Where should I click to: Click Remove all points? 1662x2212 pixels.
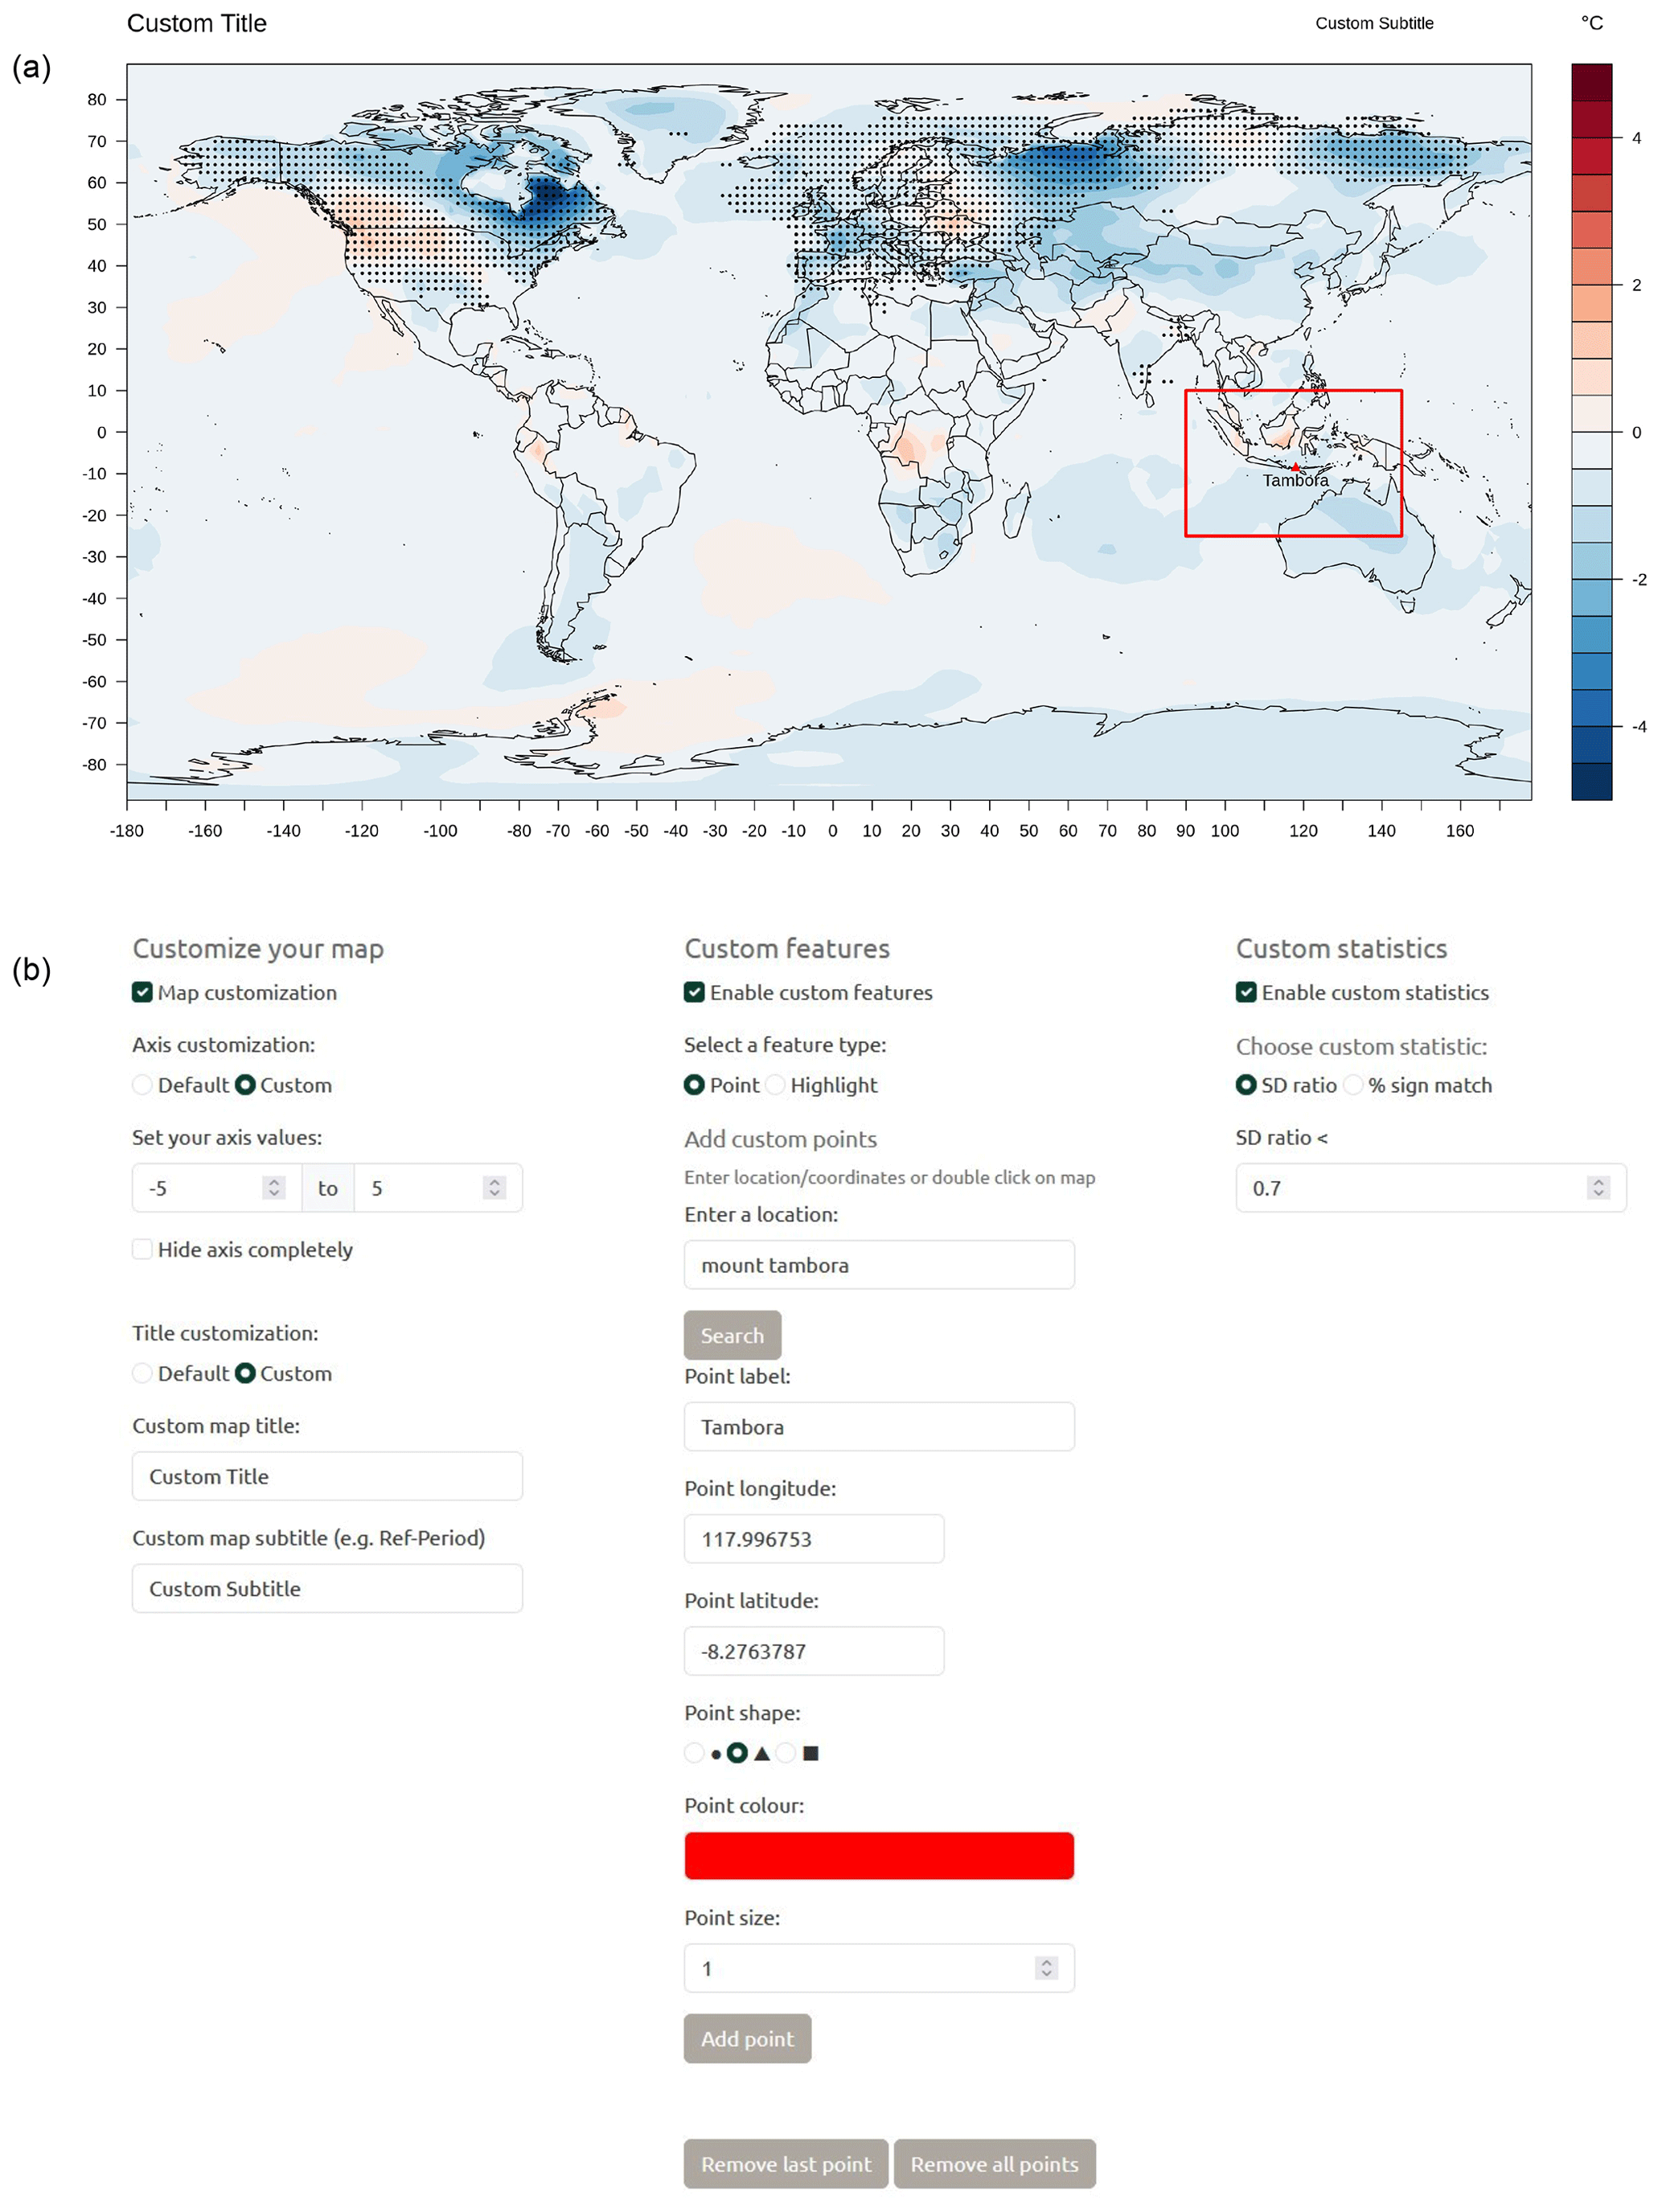click(994, 2164)
